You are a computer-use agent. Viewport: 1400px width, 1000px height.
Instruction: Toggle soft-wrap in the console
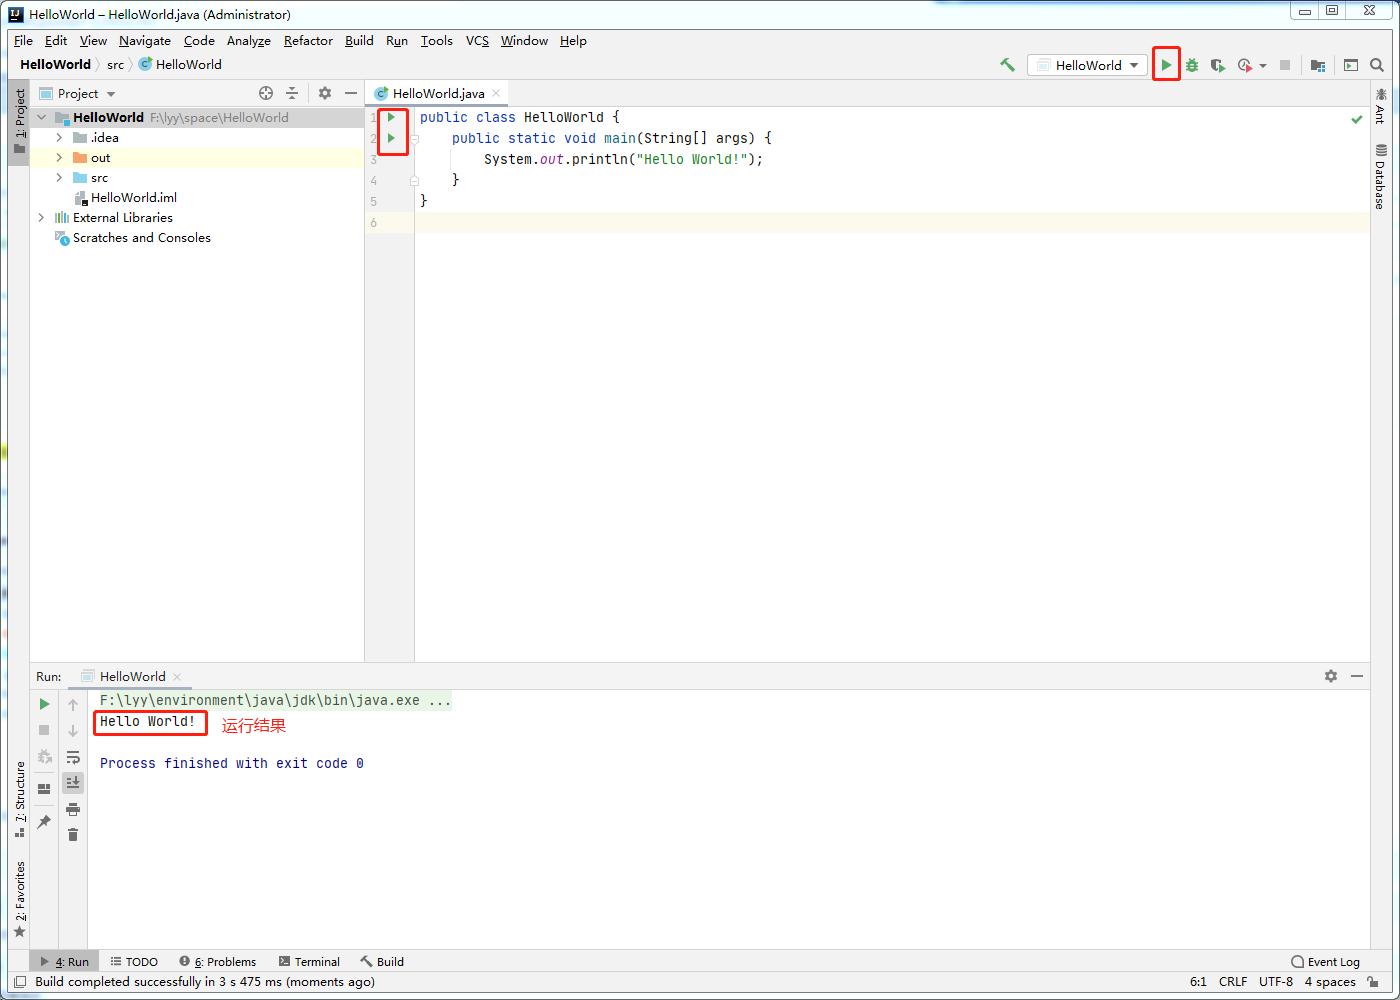coord(73,757)
